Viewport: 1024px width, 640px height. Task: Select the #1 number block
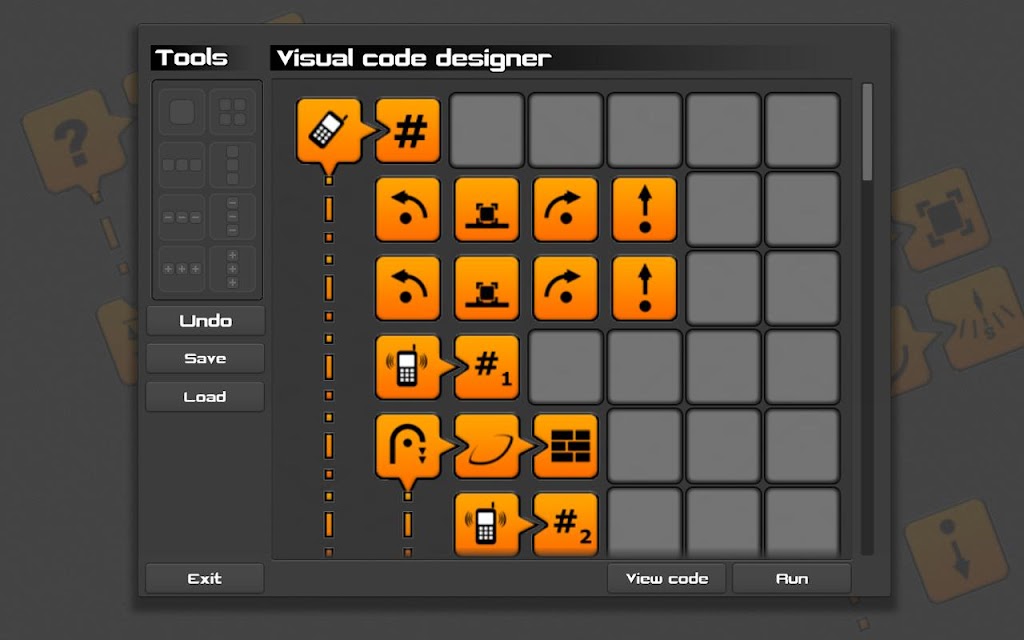point(487,368)
